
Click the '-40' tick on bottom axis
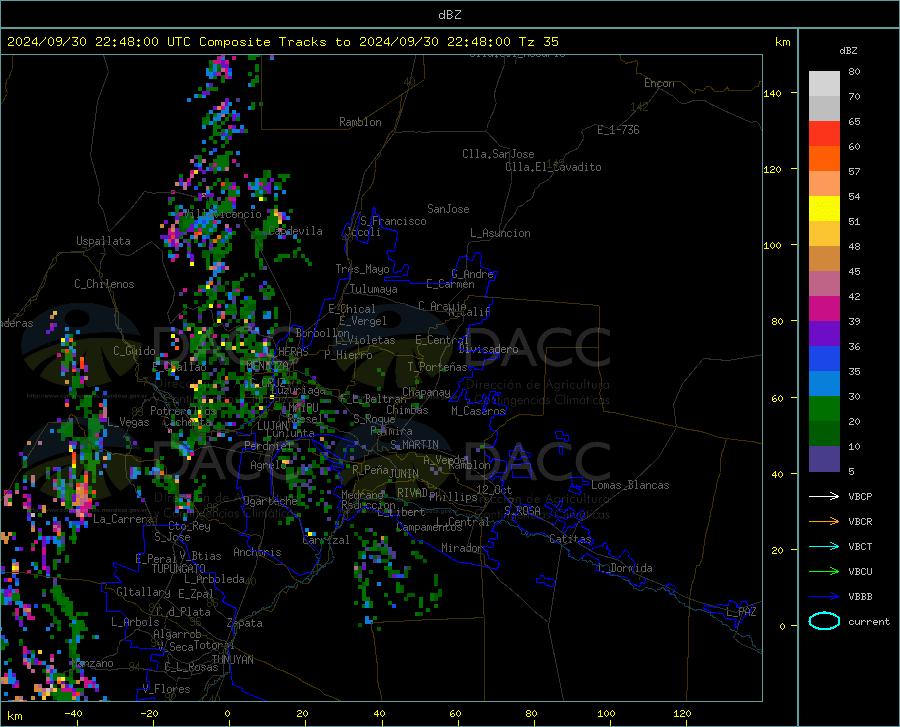click(x=73, y=713)
